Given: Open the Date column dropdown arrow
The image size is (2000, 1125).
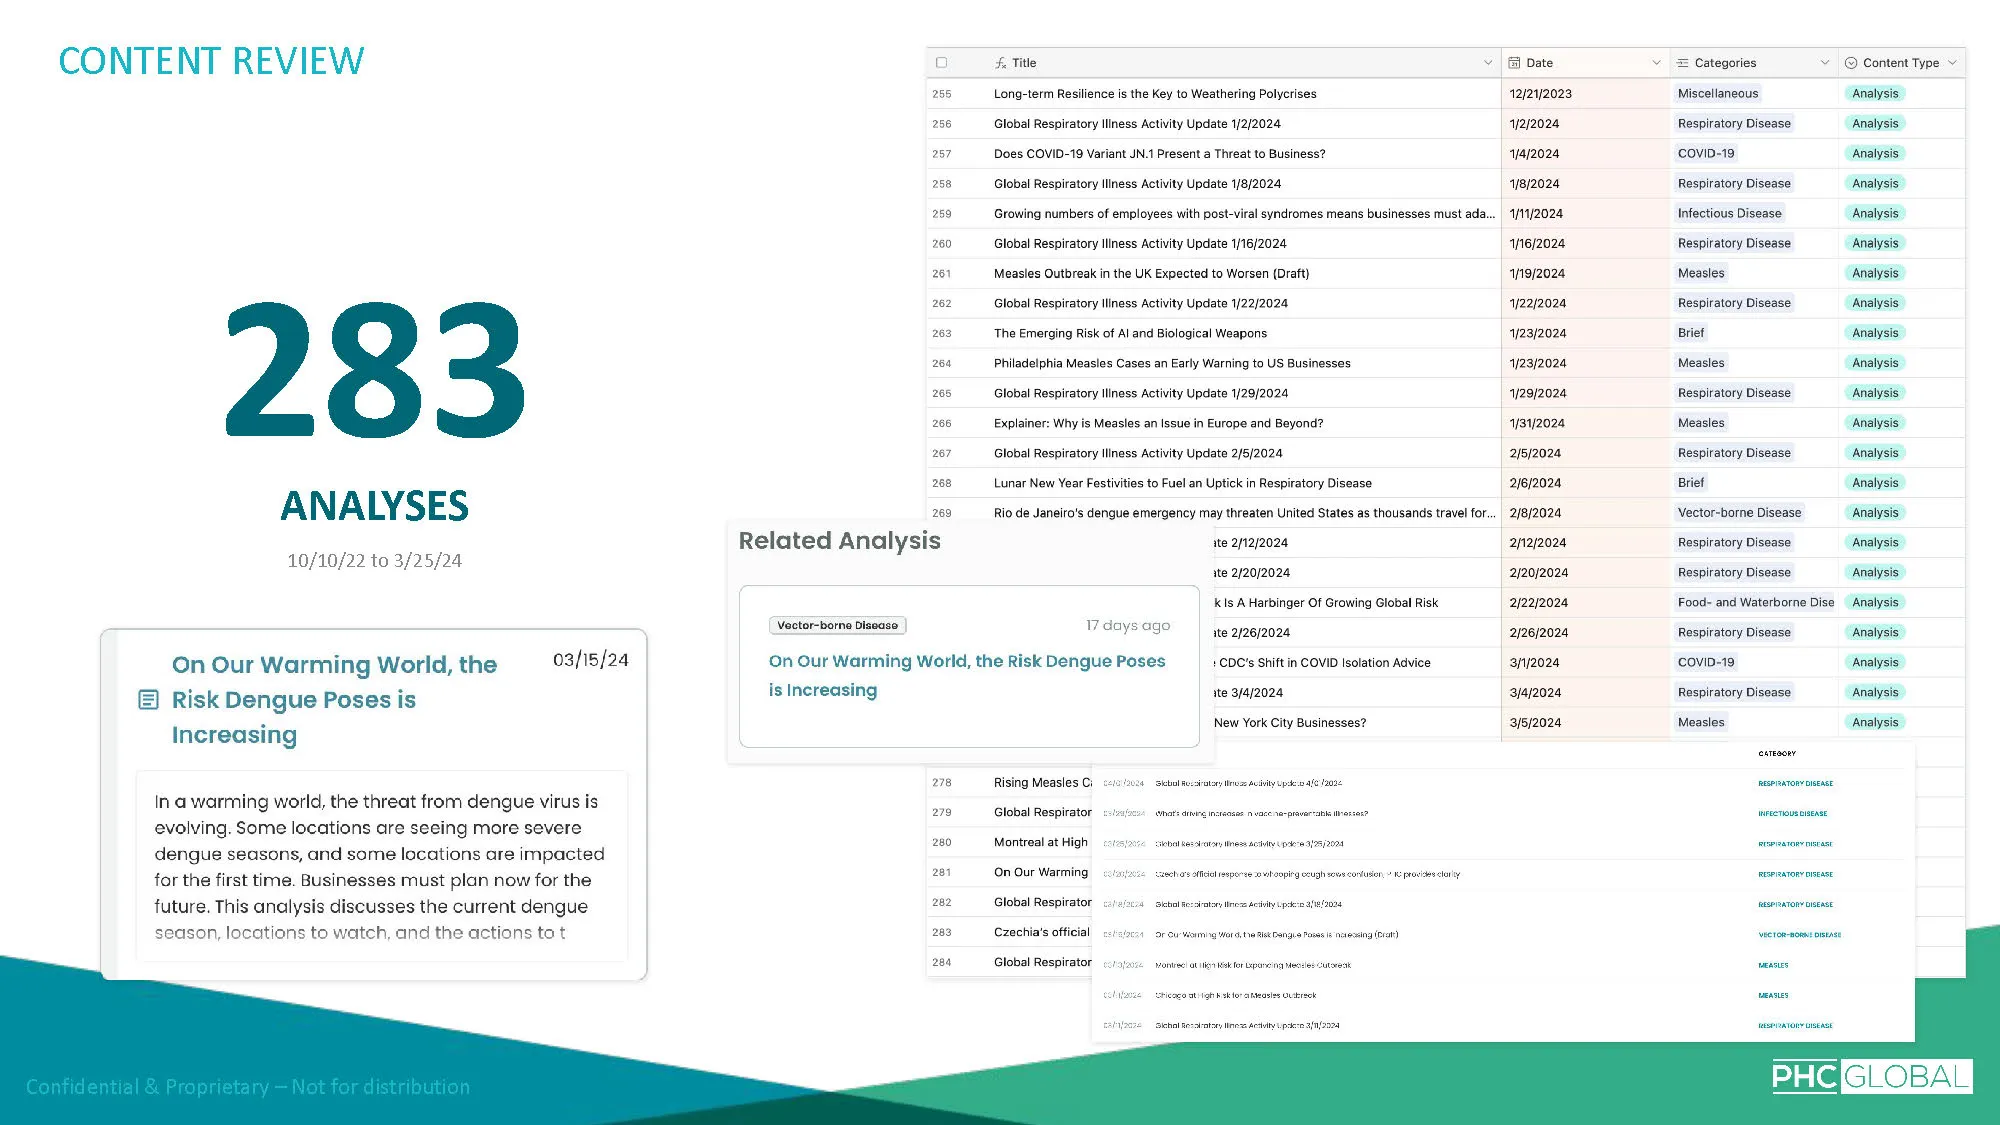Looking at the screenshot, I should click(1656, 63).
